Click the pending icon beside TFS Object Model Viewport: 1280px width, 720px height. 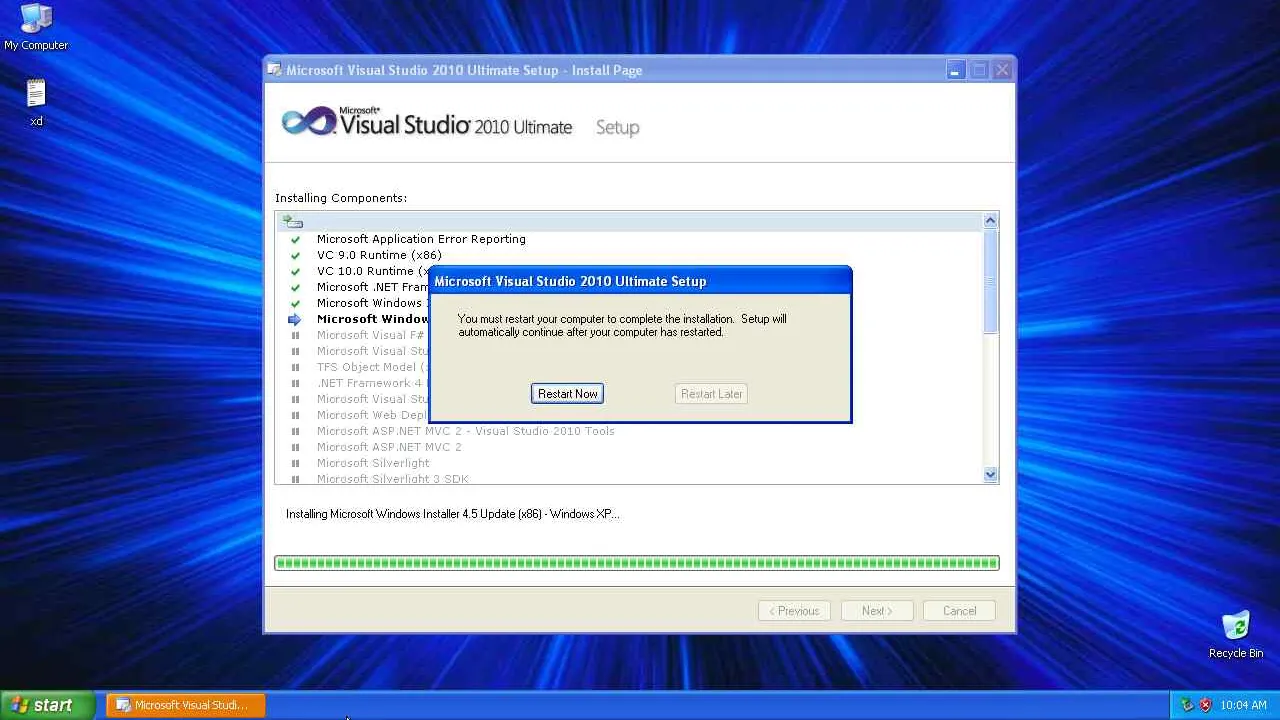(295, 367)
